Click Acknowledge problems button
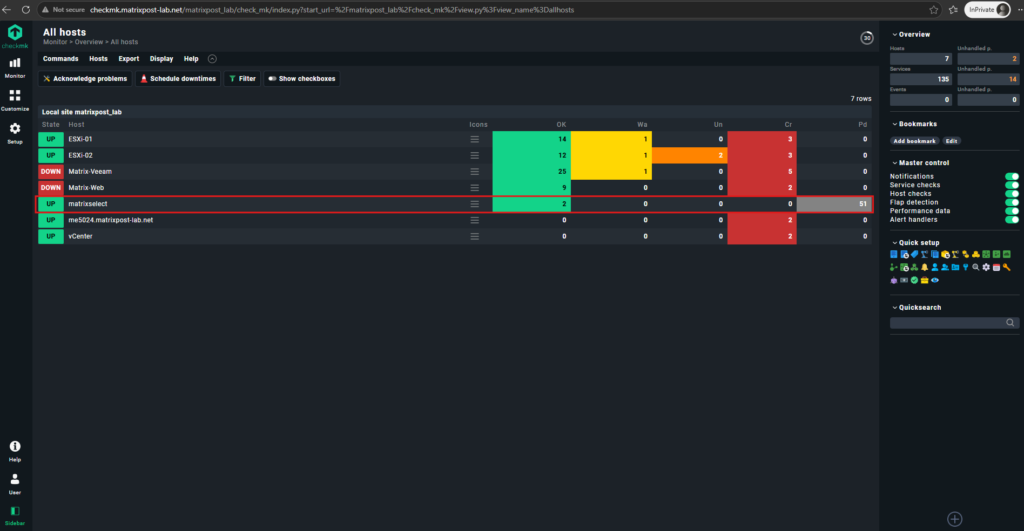Screen dimensions: 1024x531 [x=85, y=78]
